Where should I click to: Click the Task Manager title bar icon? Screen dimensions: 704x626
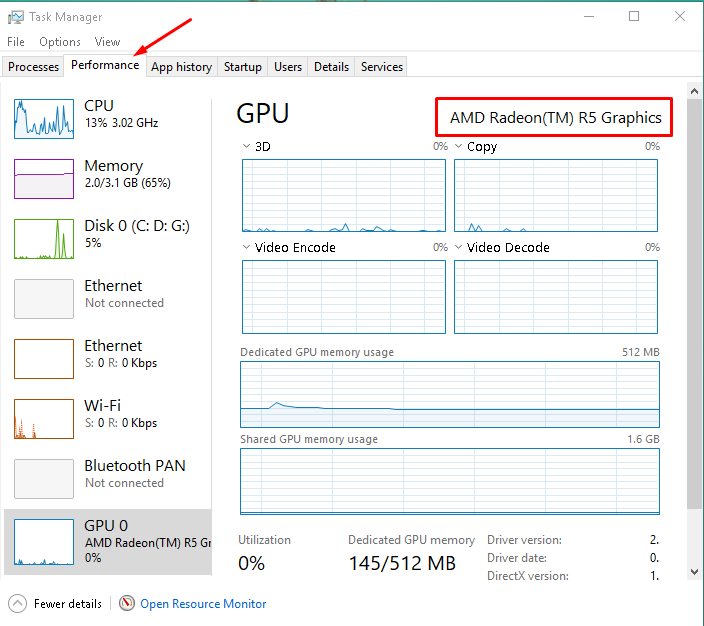[x=16, y=17]
